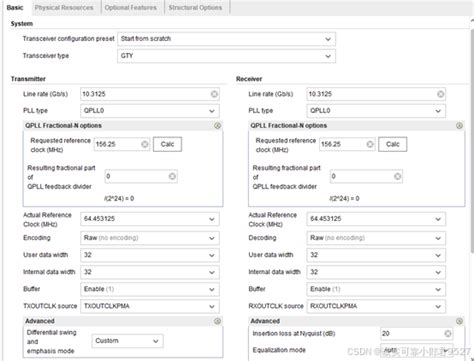Collapse Transmitter QPLL Fractional-N options section
474x361 pixels.
(217, 126)
